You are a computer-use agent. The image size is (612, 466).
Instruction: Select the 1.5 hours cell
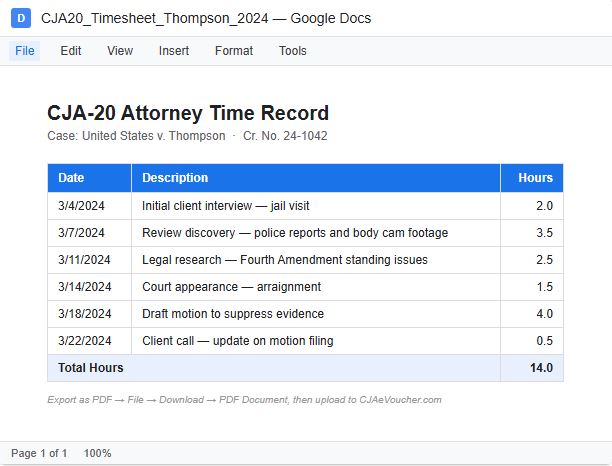click(532, 287)
